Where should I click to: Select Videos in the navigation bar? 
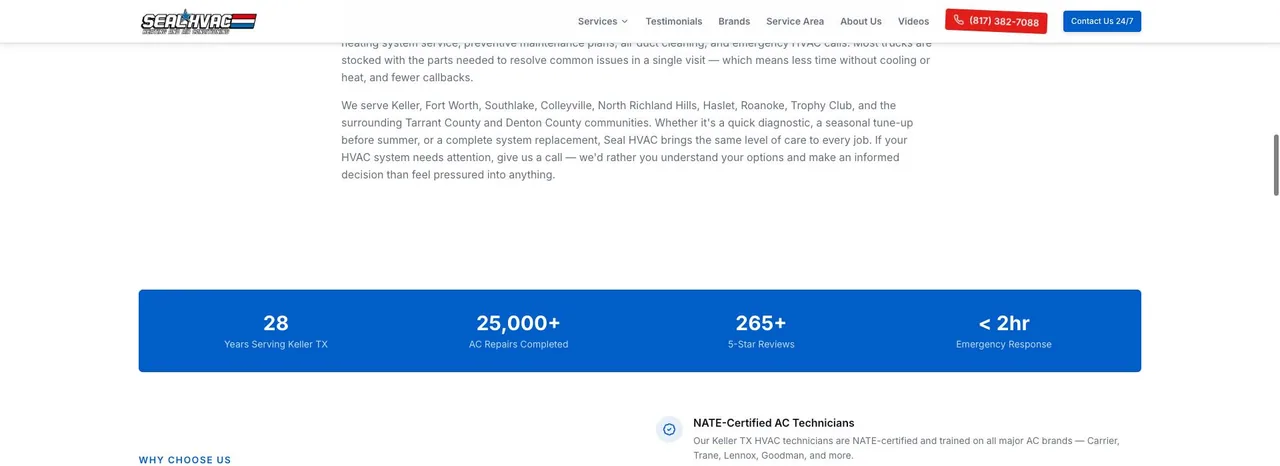pyautogui.click(x=913, y=21)
